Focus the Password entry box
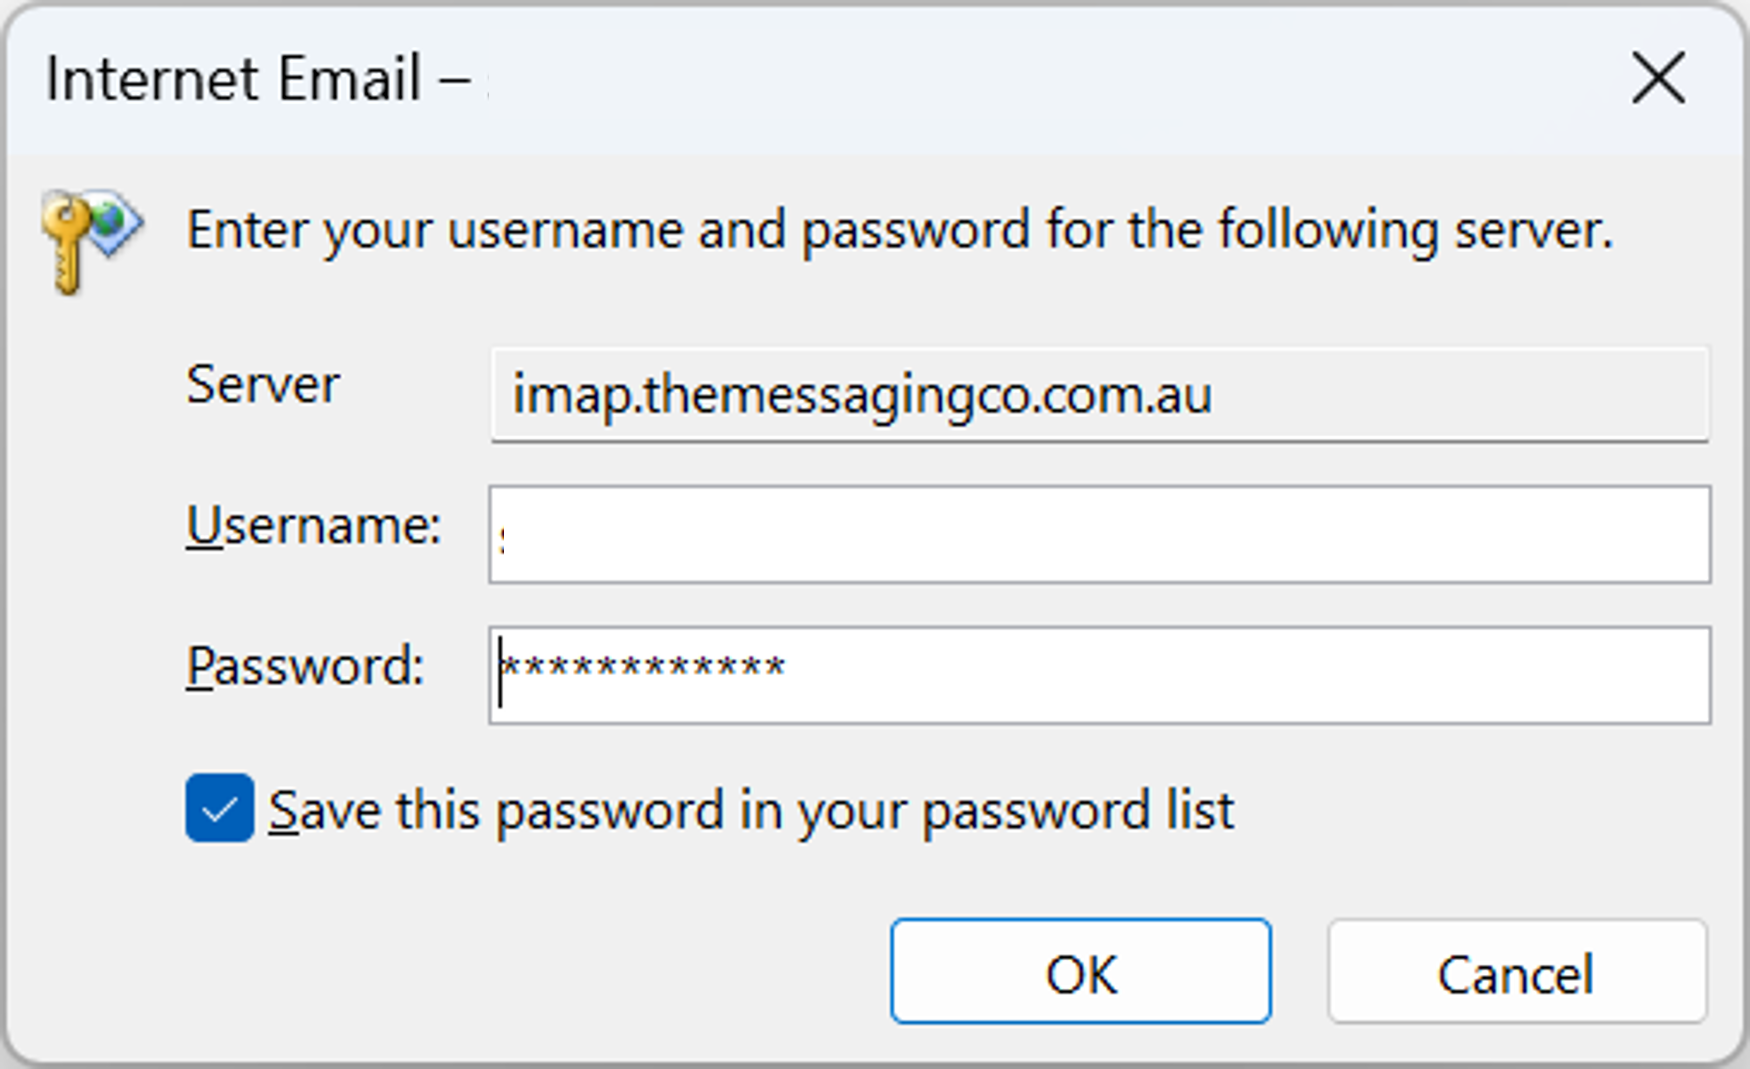This screenshot has height=1069, width=1750. coord(1100,673)
